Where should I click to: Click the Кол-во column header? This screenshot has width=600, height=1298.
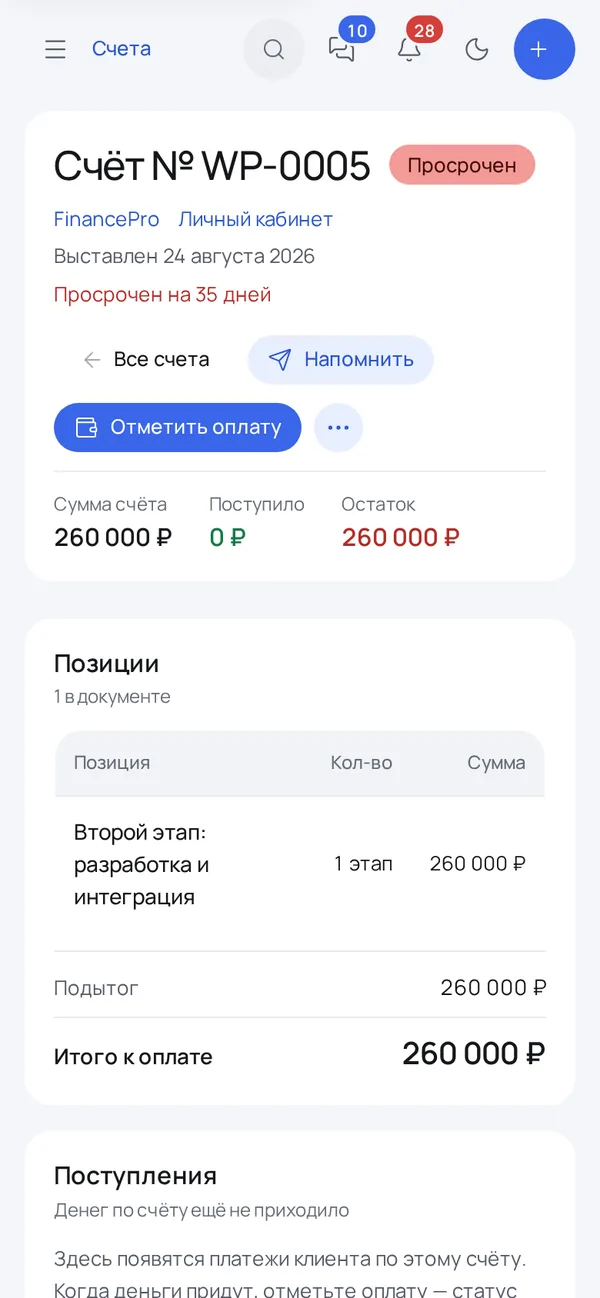pyautogui.click(x=361, y=763)
